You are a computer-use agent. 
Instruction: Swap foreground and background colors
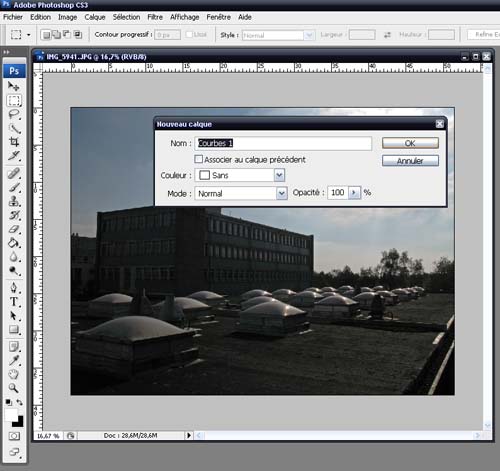20,402
